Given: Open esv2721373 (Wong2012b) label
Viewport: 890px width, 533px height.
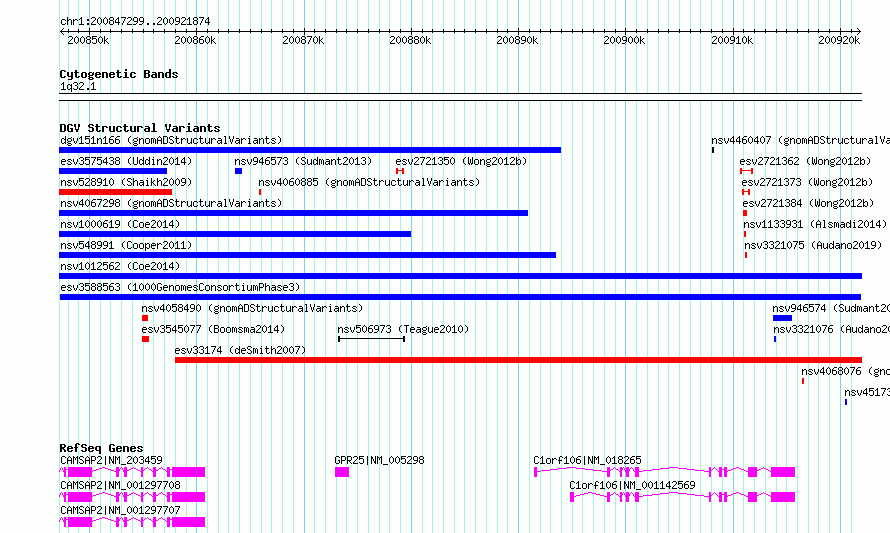Looking at the screenshot, I should pos(807,182).
